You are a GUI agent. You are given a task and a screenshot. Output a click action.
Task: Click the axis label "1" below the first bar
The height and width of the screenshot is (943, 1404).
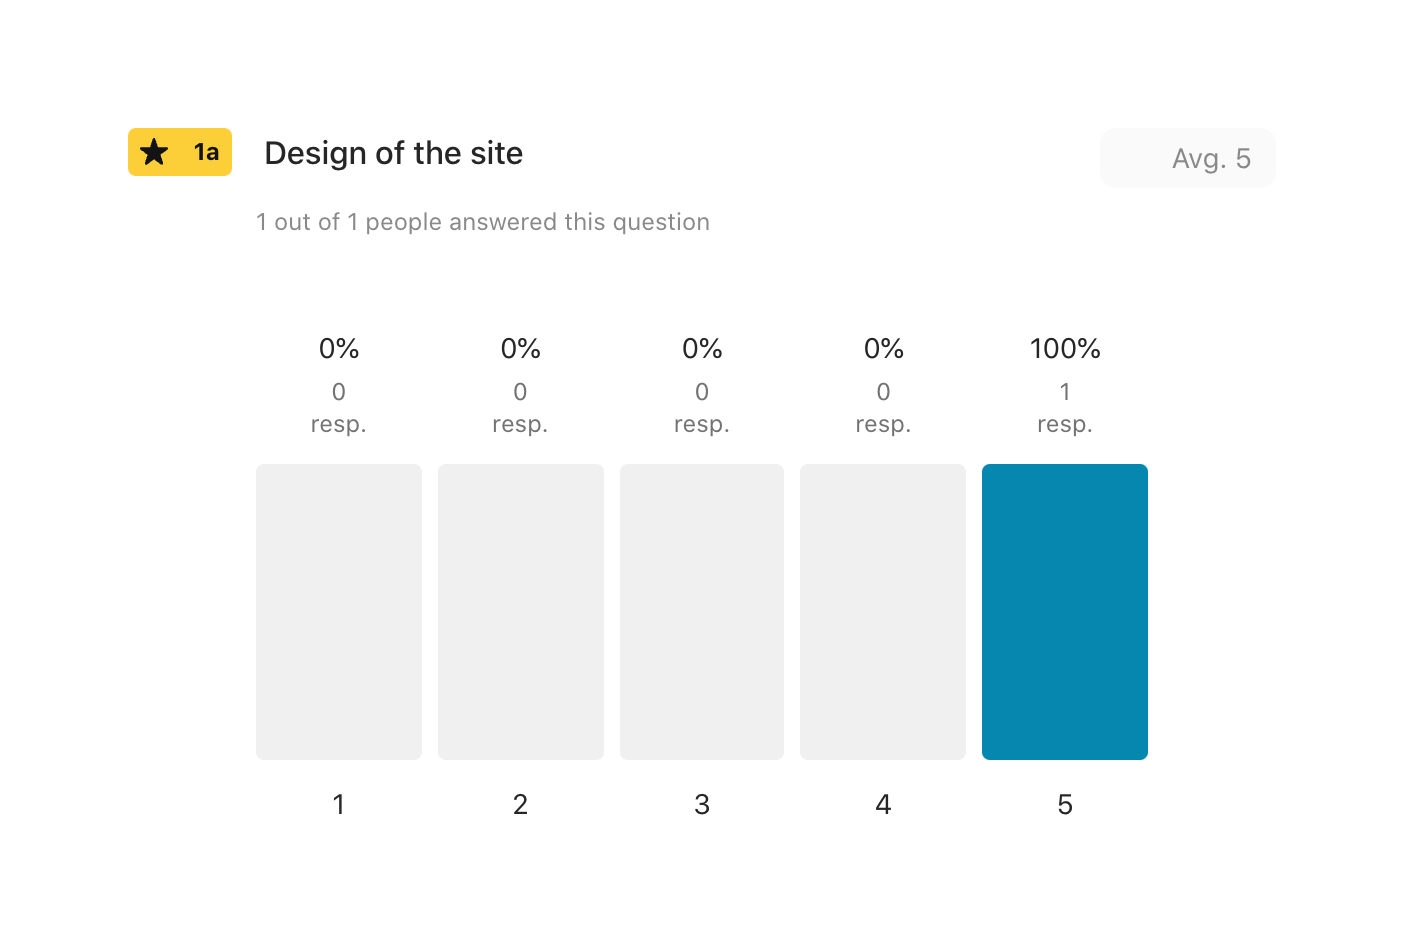click(x=338, y=804)
